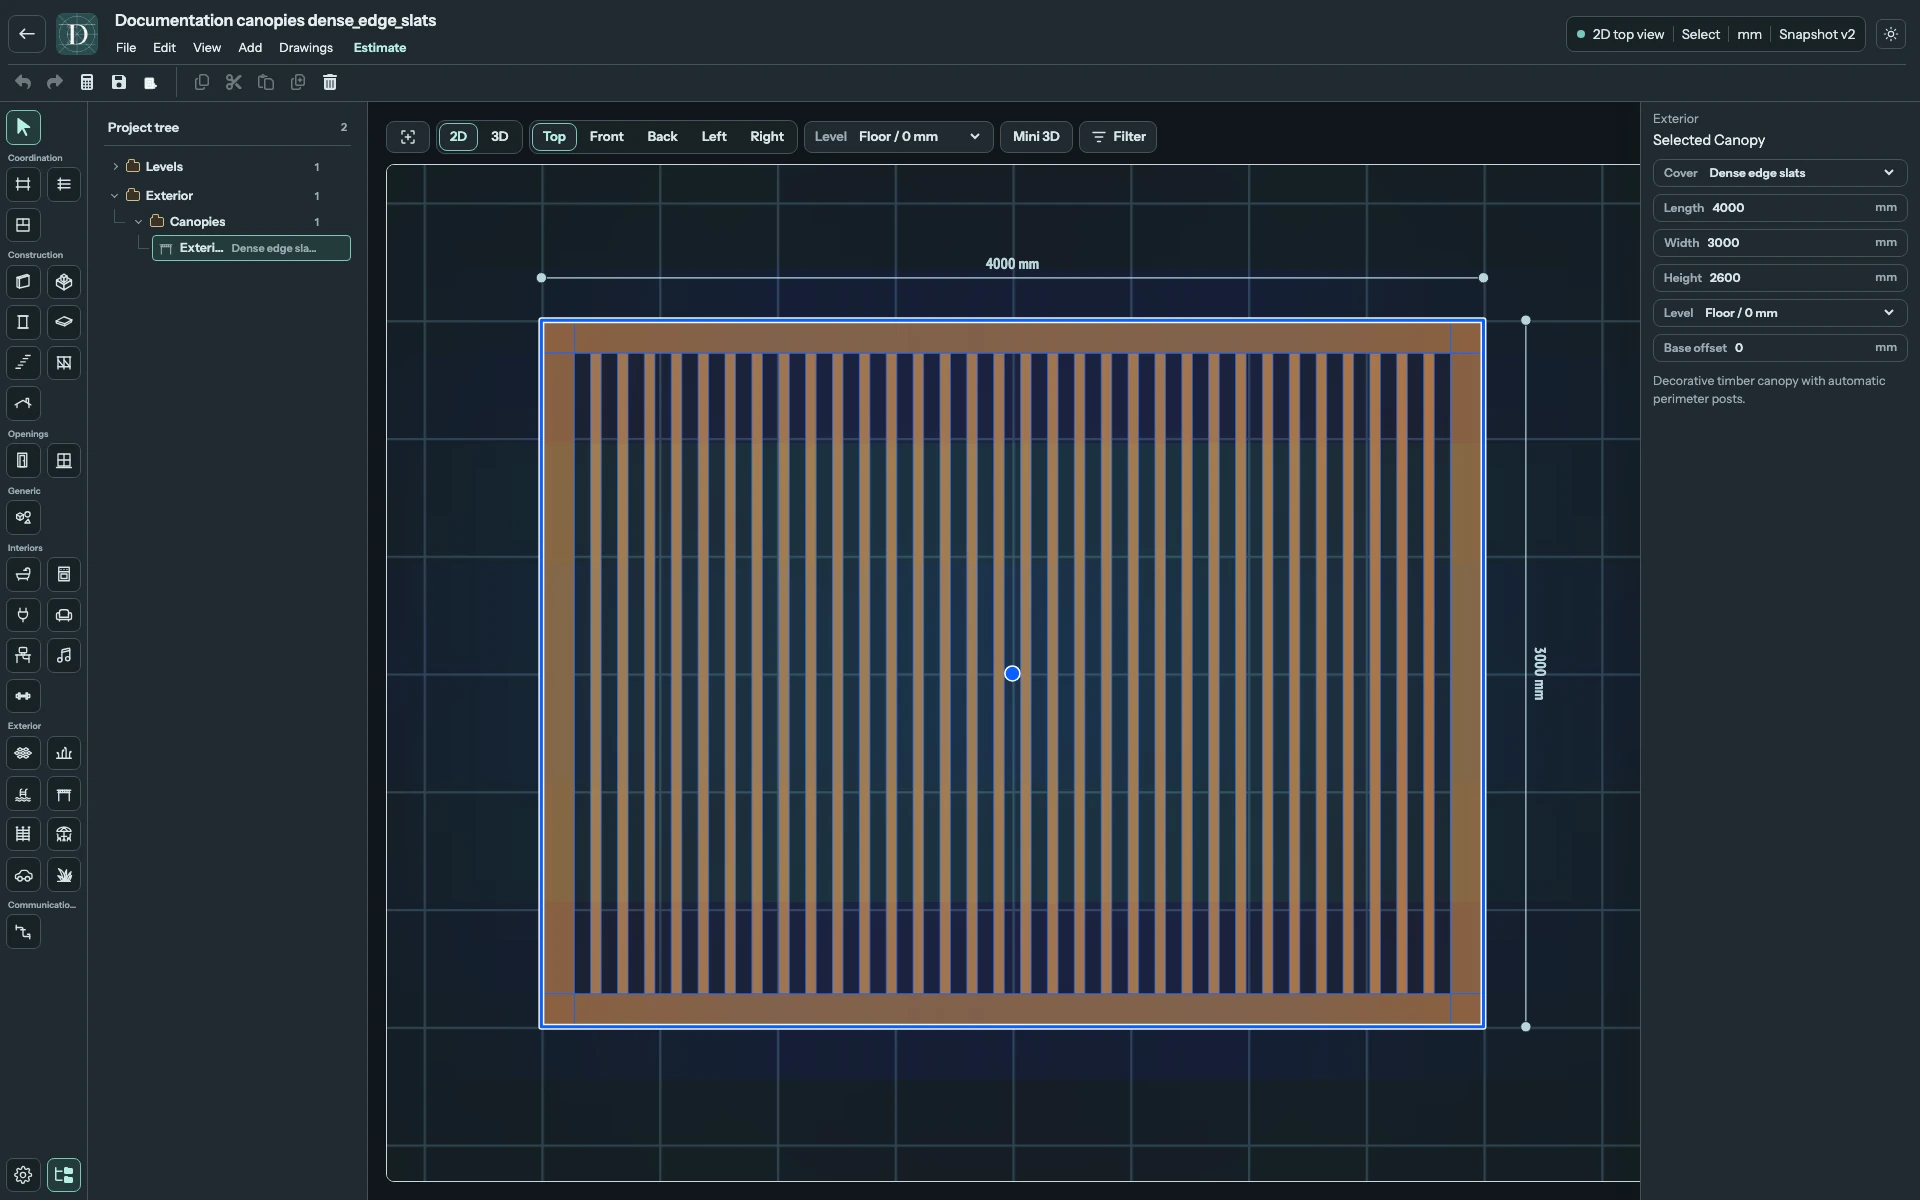Open the Add menu
1920x1200 pixels.
250,48
